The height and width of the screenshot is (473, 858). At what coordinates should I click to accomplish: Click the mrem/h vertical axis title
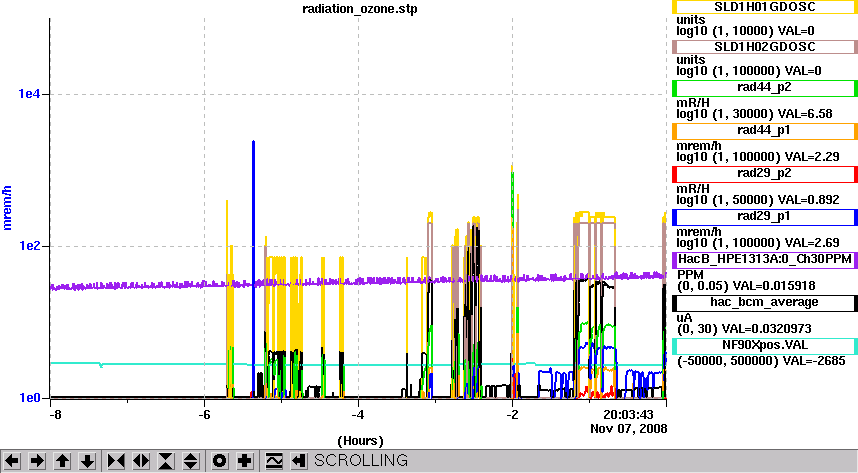coord(7,207)
